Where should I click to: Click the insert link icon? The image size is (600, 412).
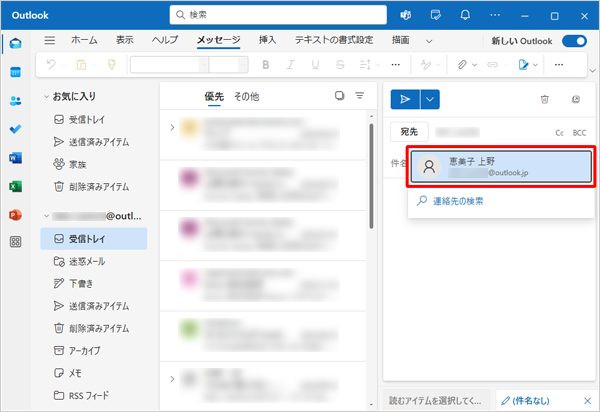click(492, 65)
